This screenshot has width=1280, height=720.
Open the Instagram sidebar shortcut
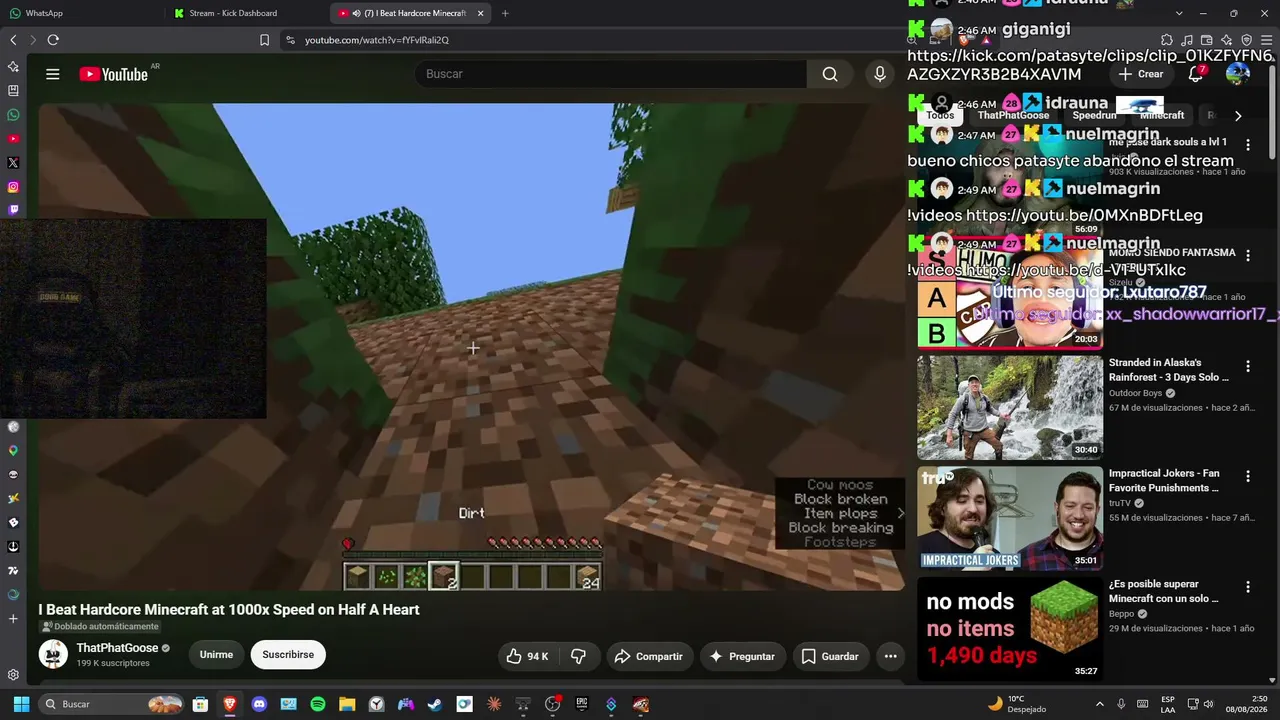click(13, 187)
